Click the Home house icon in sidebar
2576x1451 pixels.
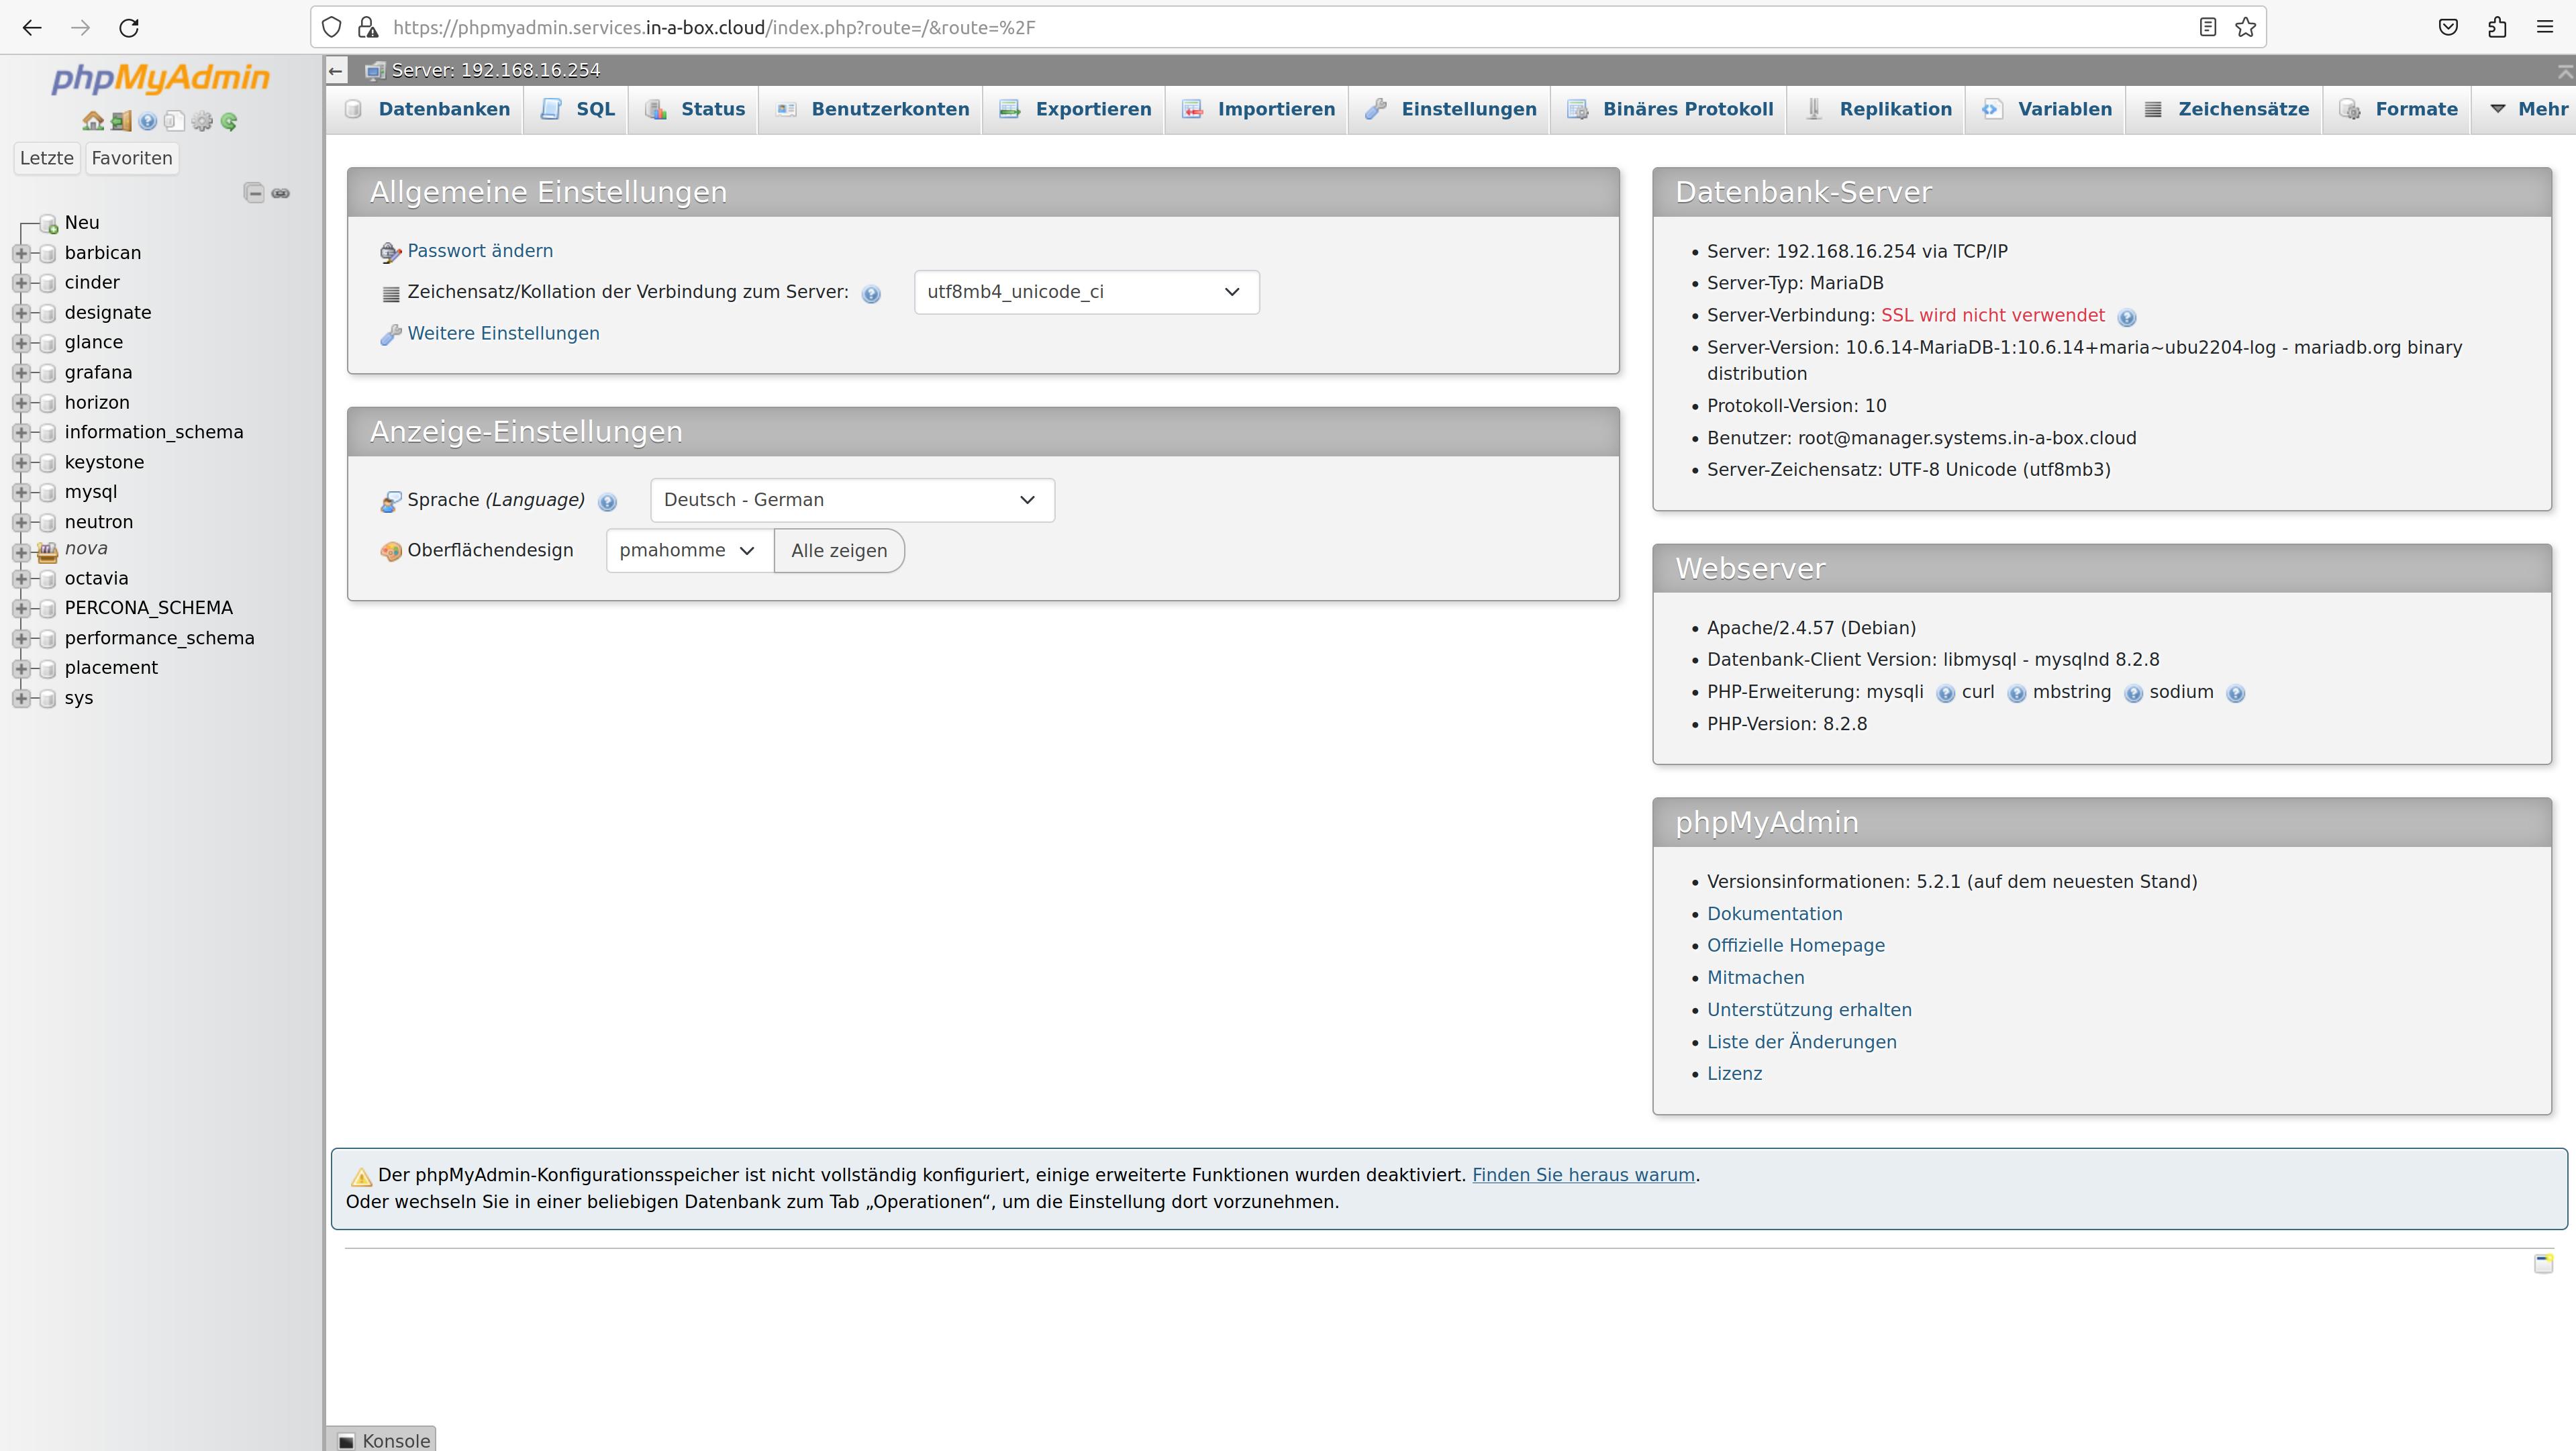coord(93,121)
